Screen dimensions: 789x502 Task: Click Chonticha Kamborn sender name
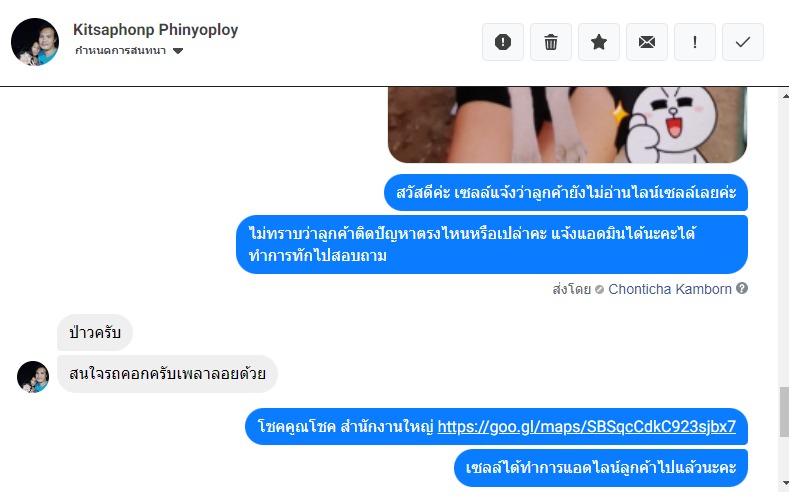tap(670, 289)
